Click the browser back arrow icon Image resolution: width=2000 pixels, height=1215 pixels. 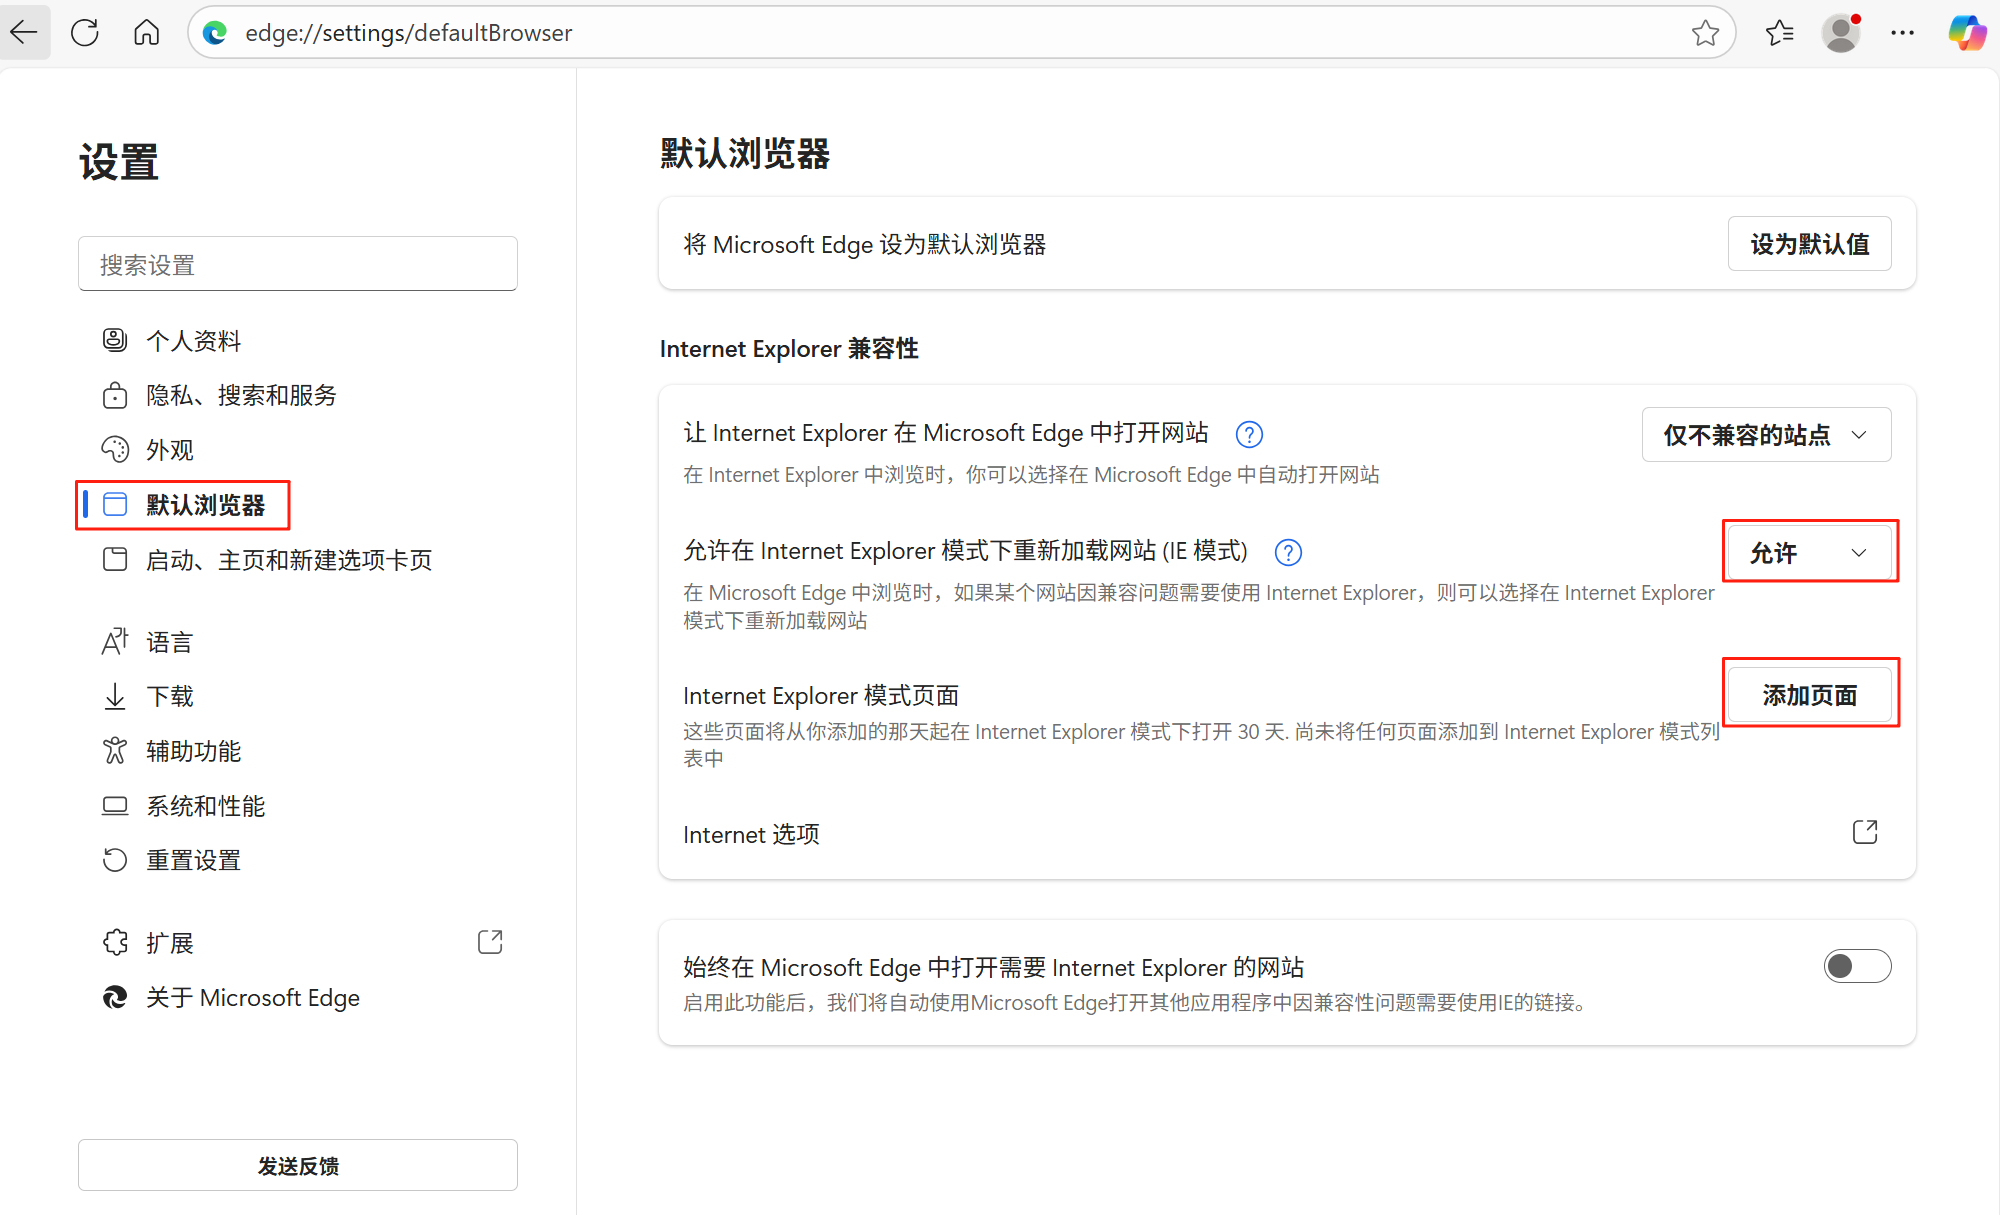click(x=24, y=33)
